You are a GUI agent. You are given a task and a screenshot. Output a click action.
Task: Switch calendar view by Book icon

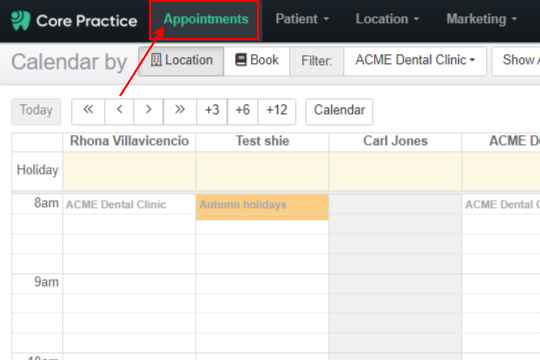[x=240, y=60]
